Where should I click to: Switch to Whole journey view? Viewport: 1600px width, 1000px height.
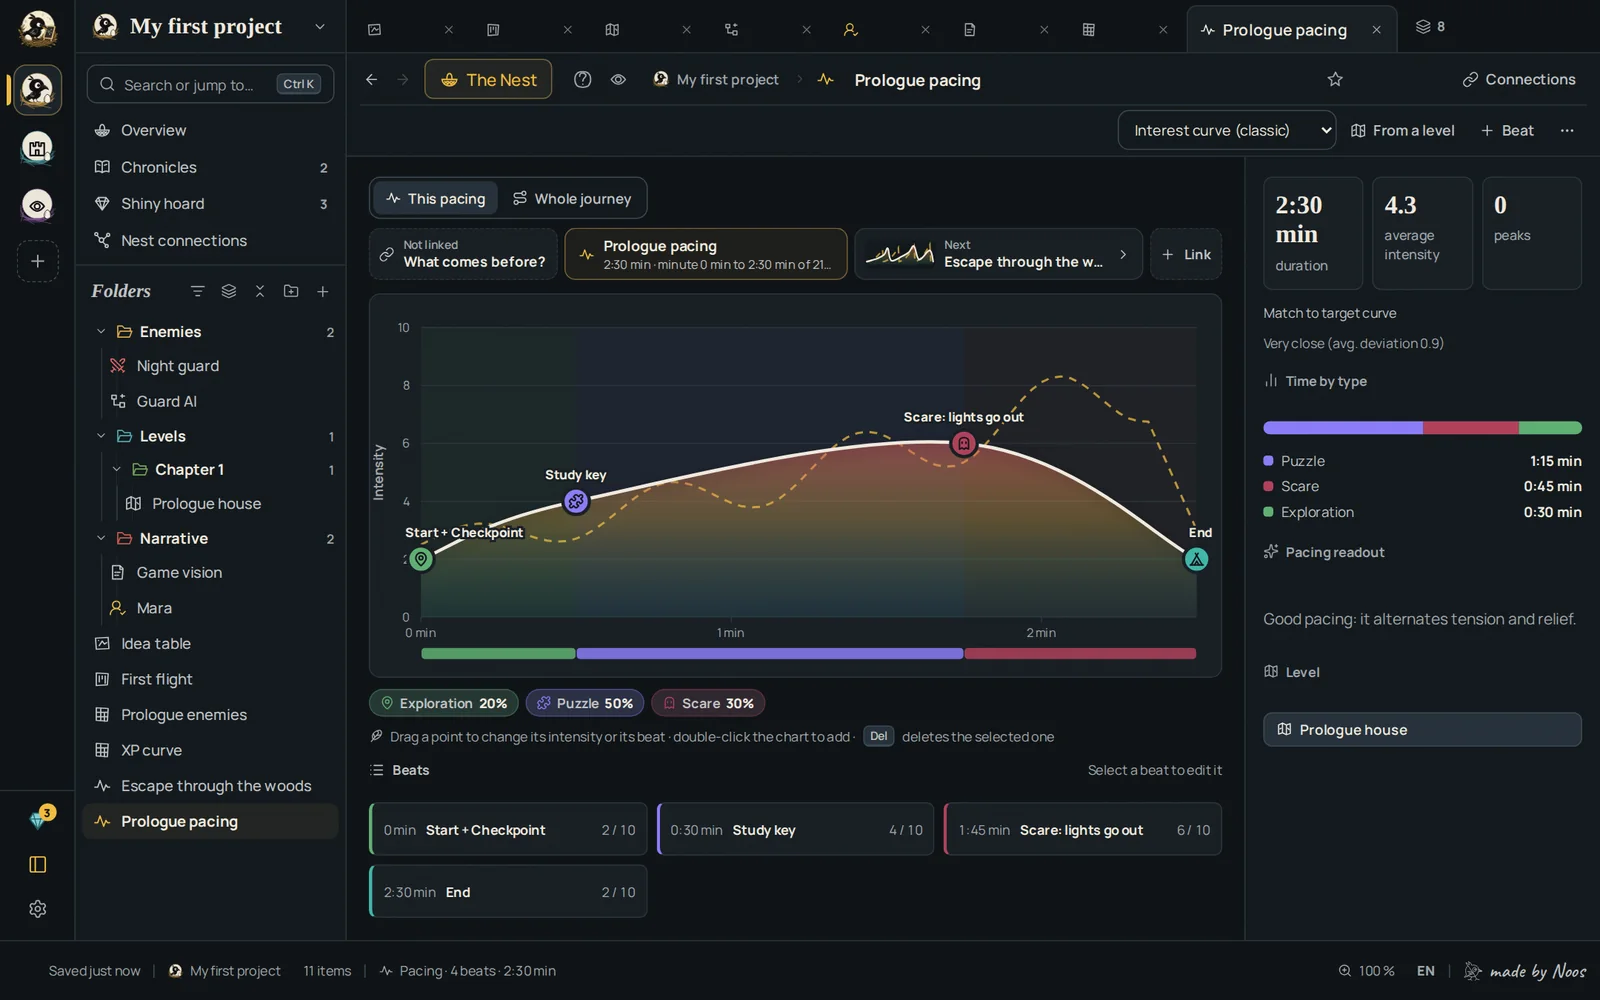[572, 198]
